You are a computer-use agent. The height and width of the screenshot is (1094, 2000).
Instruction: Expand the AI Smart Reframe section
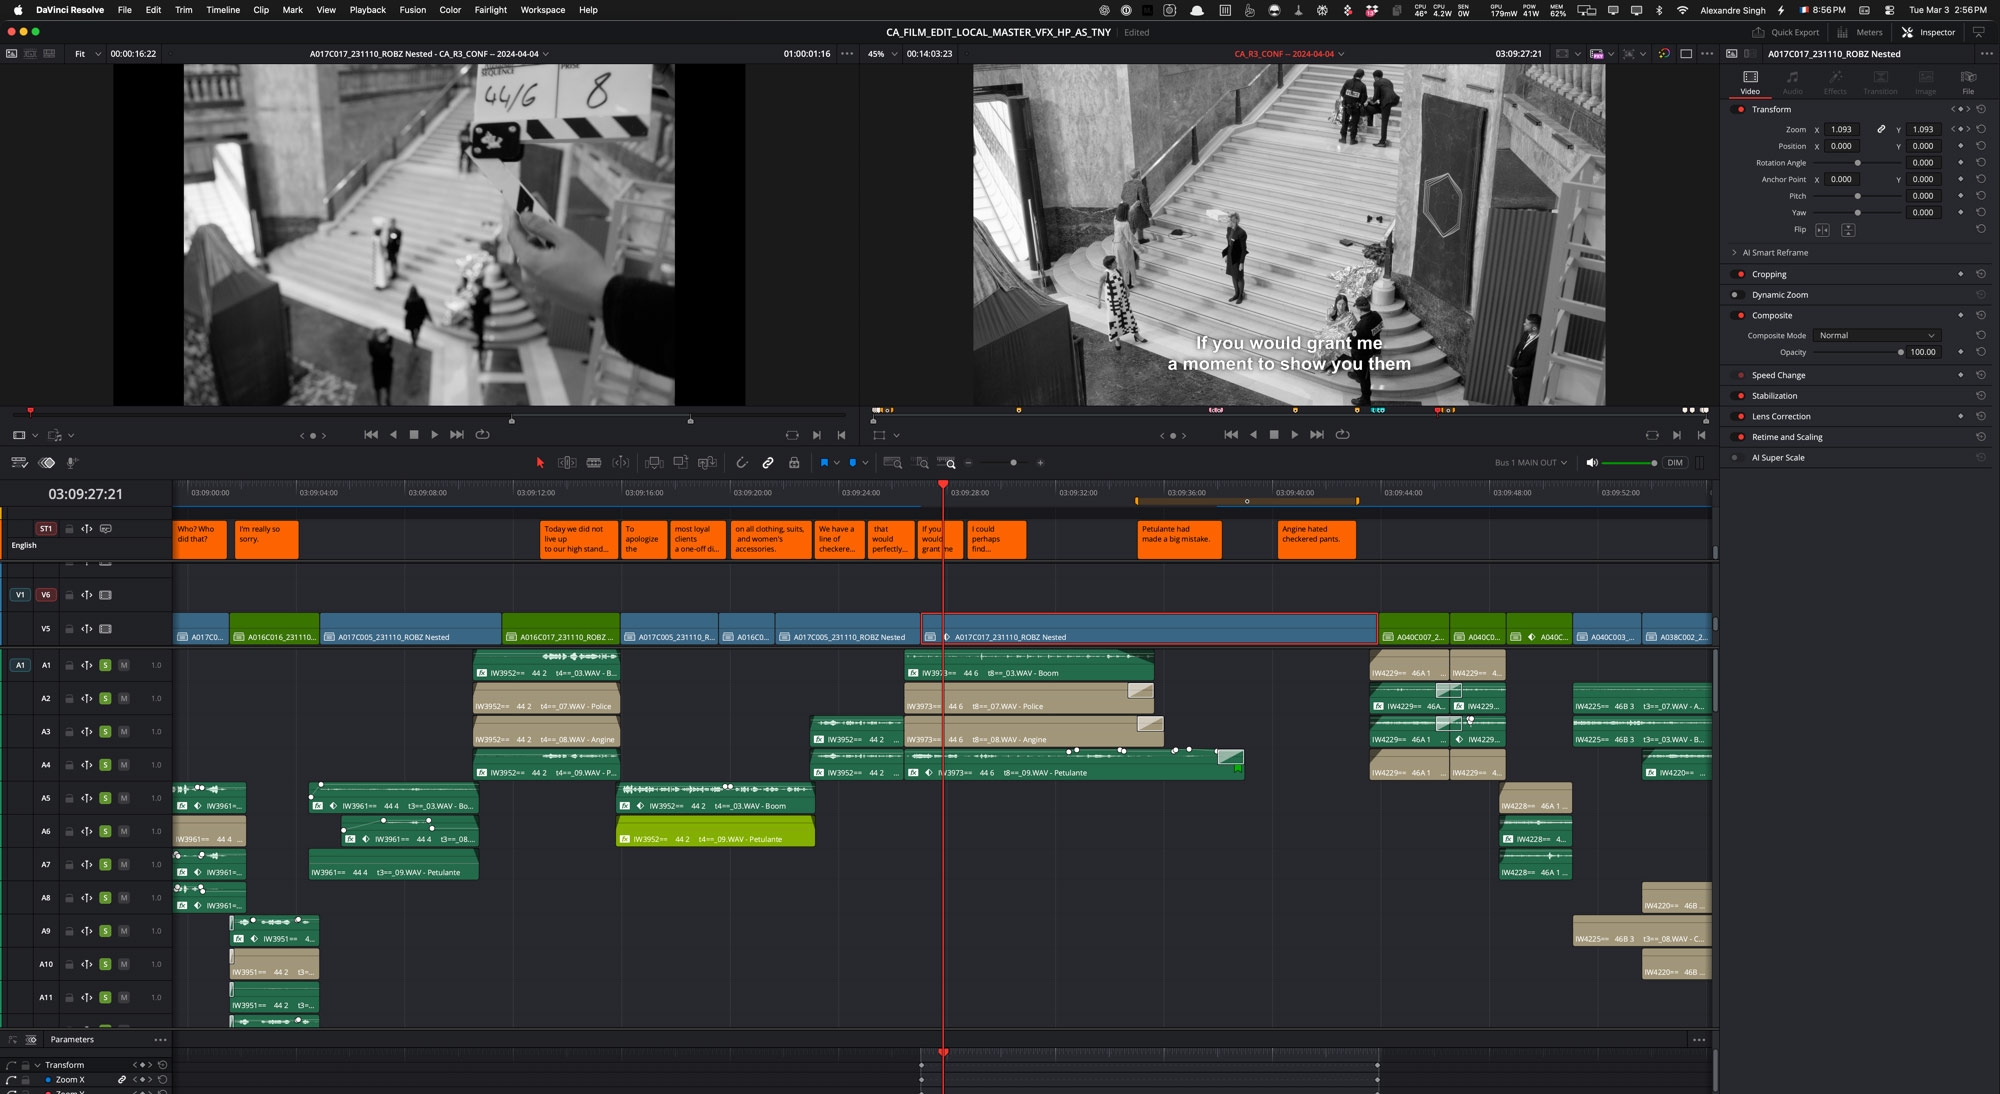click(1734, 253)
